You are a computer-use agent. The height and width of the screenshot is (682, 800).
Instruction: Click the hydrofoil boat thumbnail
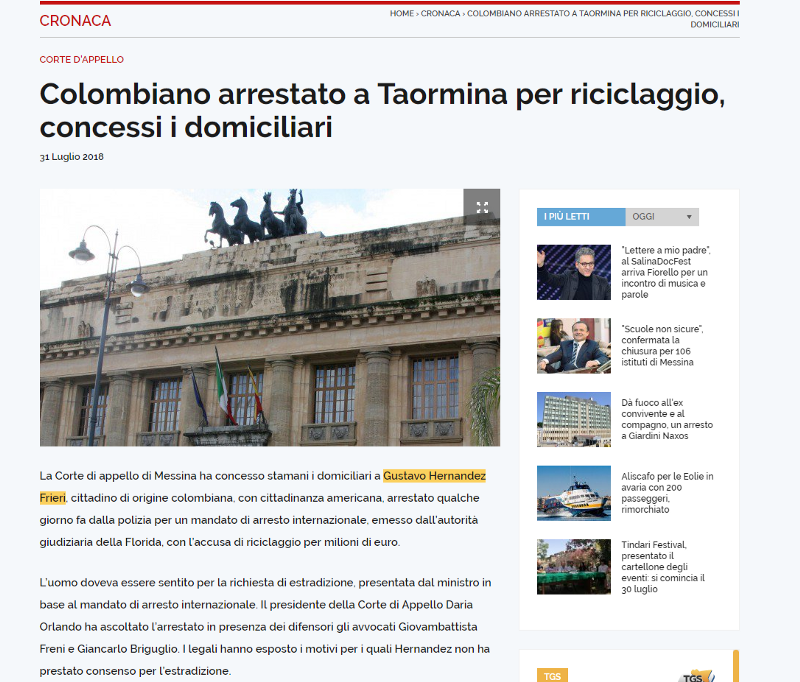point(573,493)
